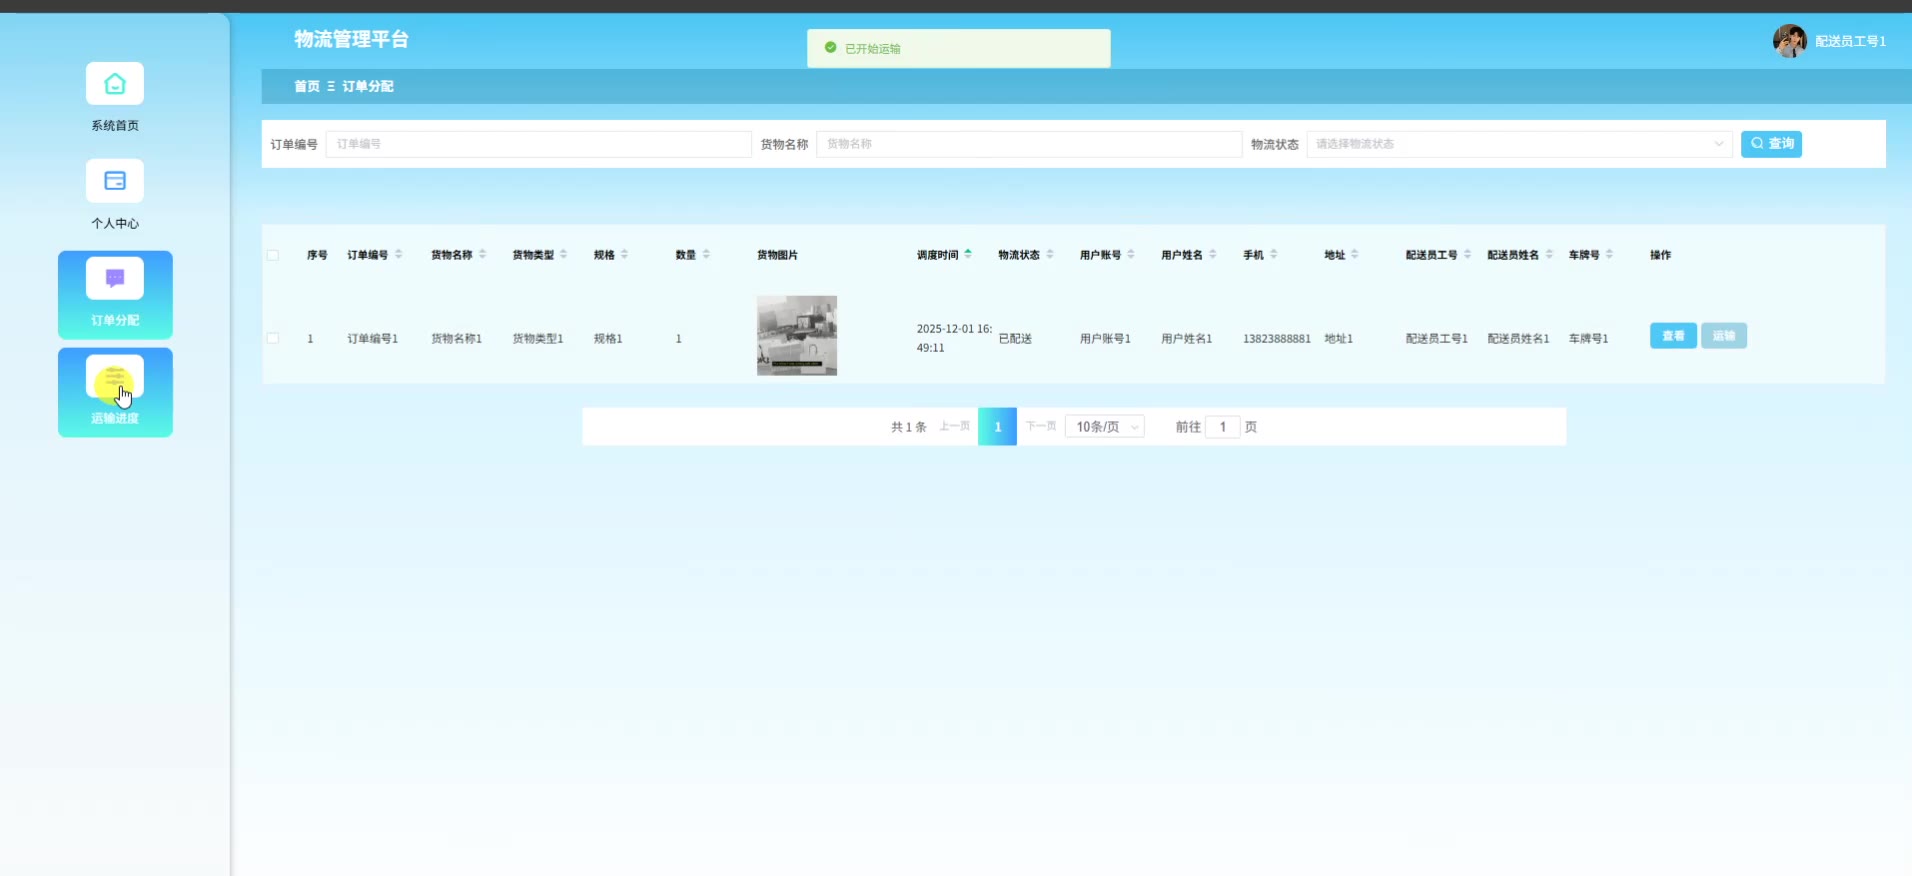Viewport: 1912px width, 876px height.
Task: Click the 调度时间 value 2025-12-01 16:49:11
Action: point(955,338)
